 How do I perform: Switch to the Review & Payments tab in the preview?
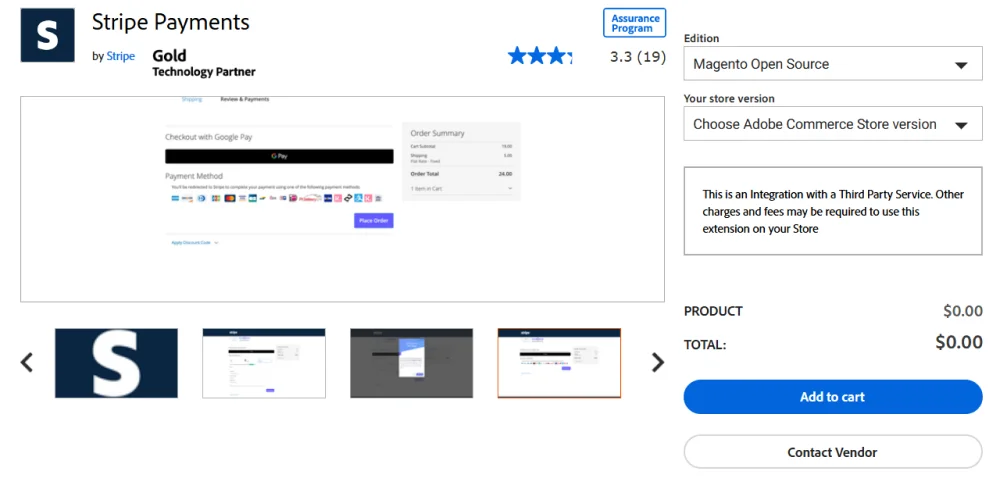point(245,100)
